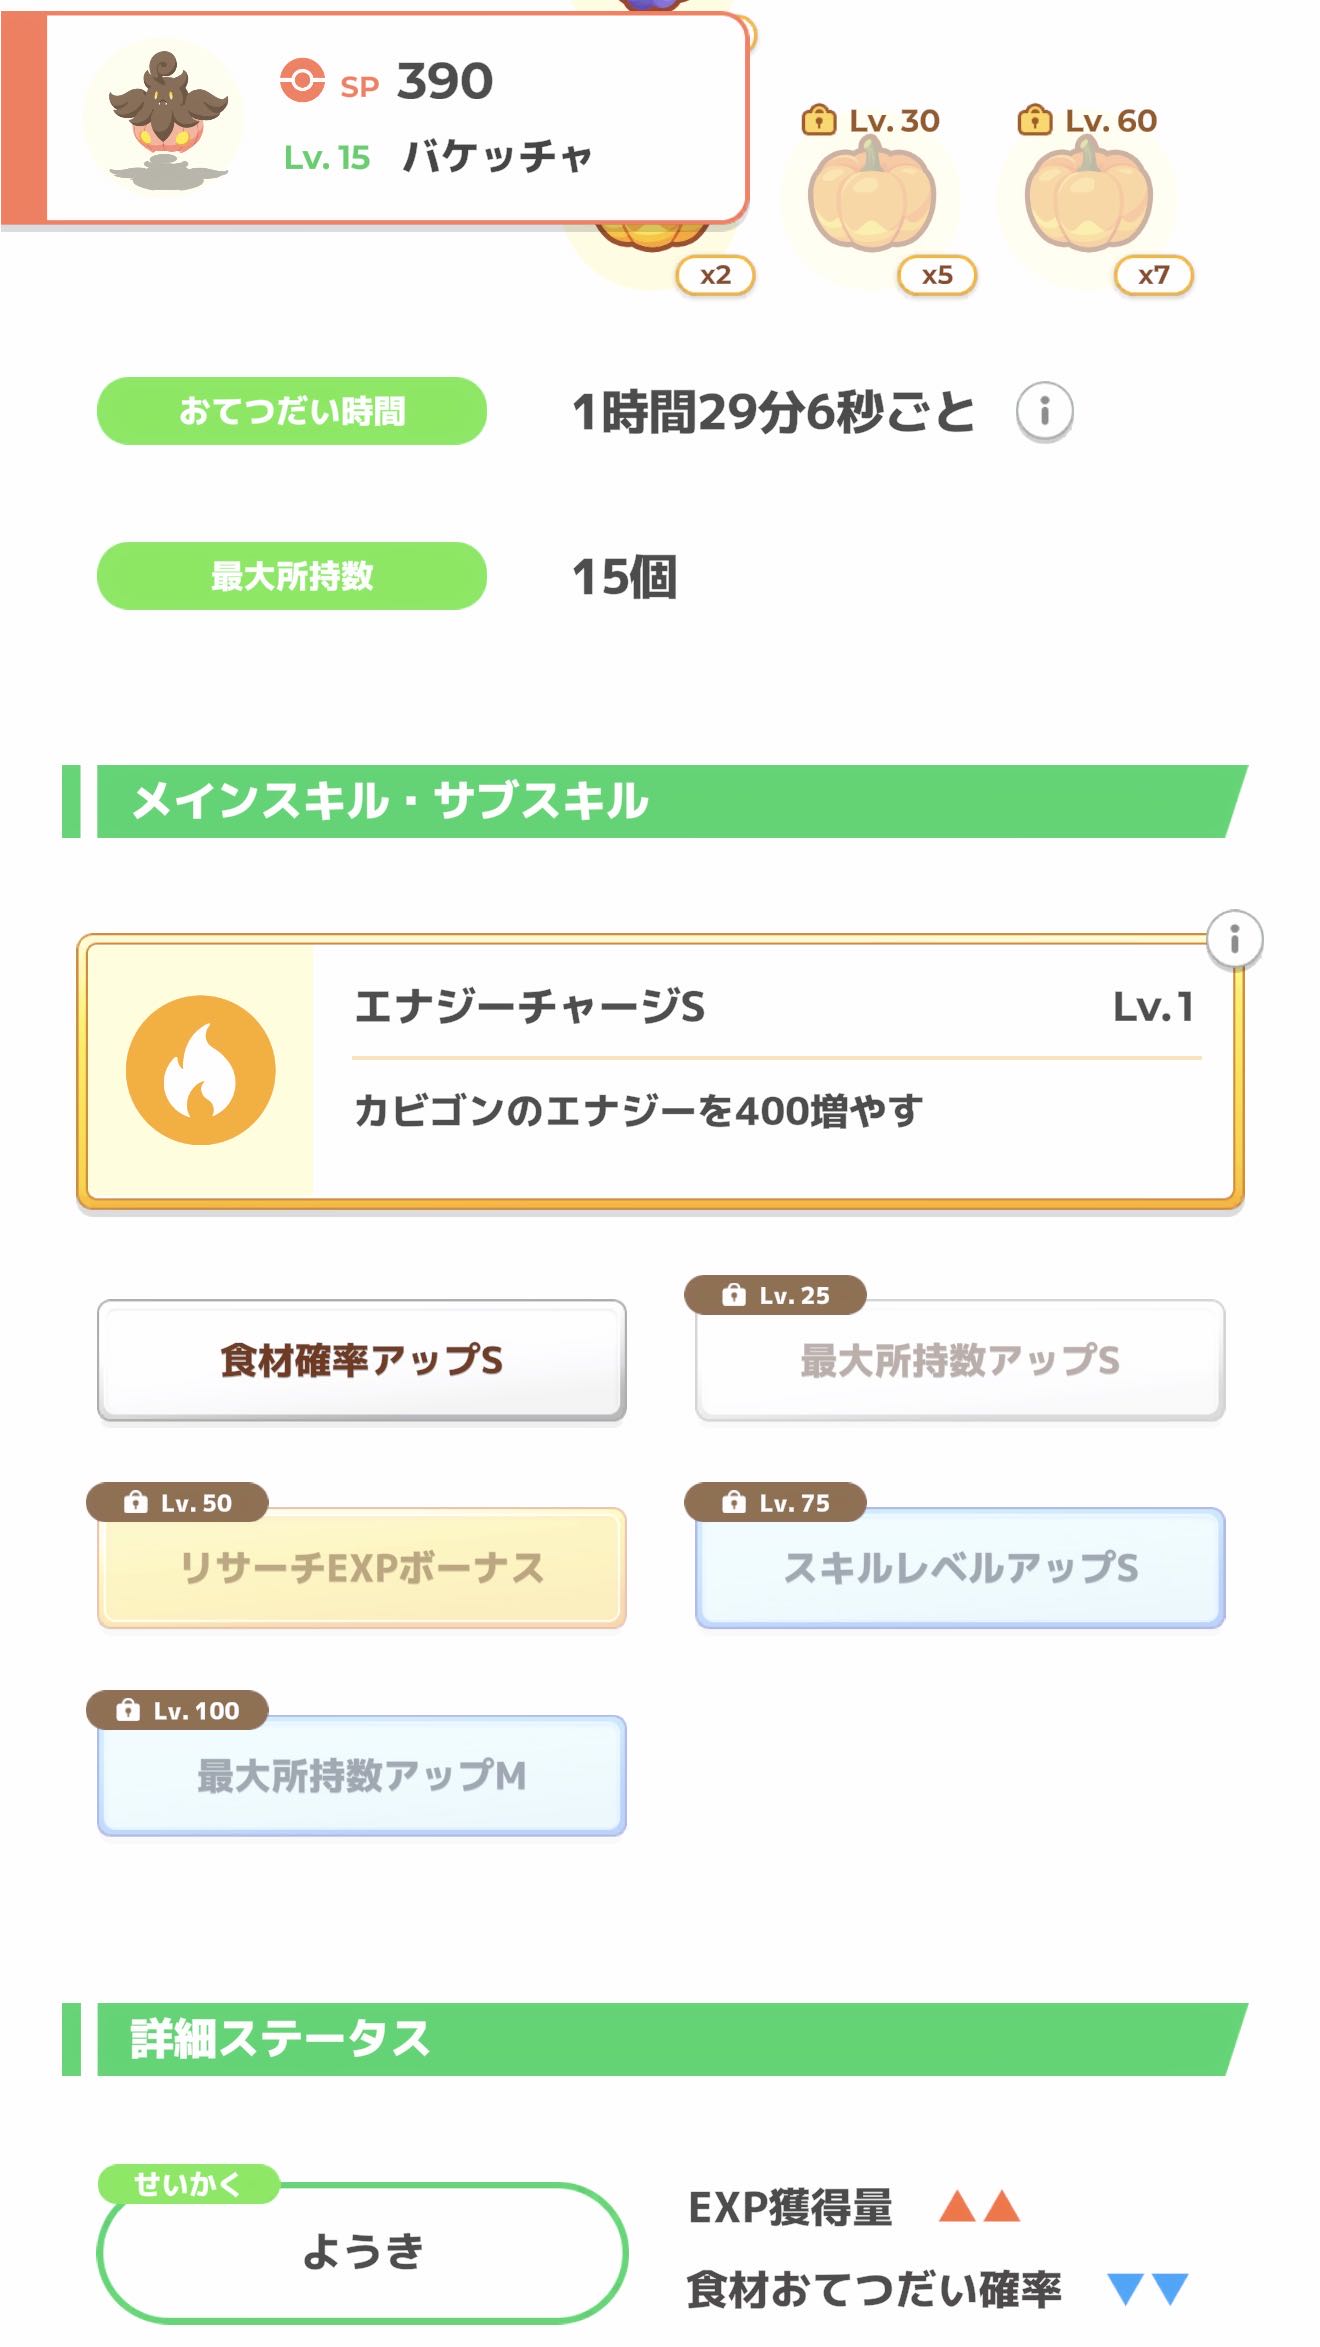
Task: Tap the 最大所持数アップM sub skill
Action: point(362,1776)
